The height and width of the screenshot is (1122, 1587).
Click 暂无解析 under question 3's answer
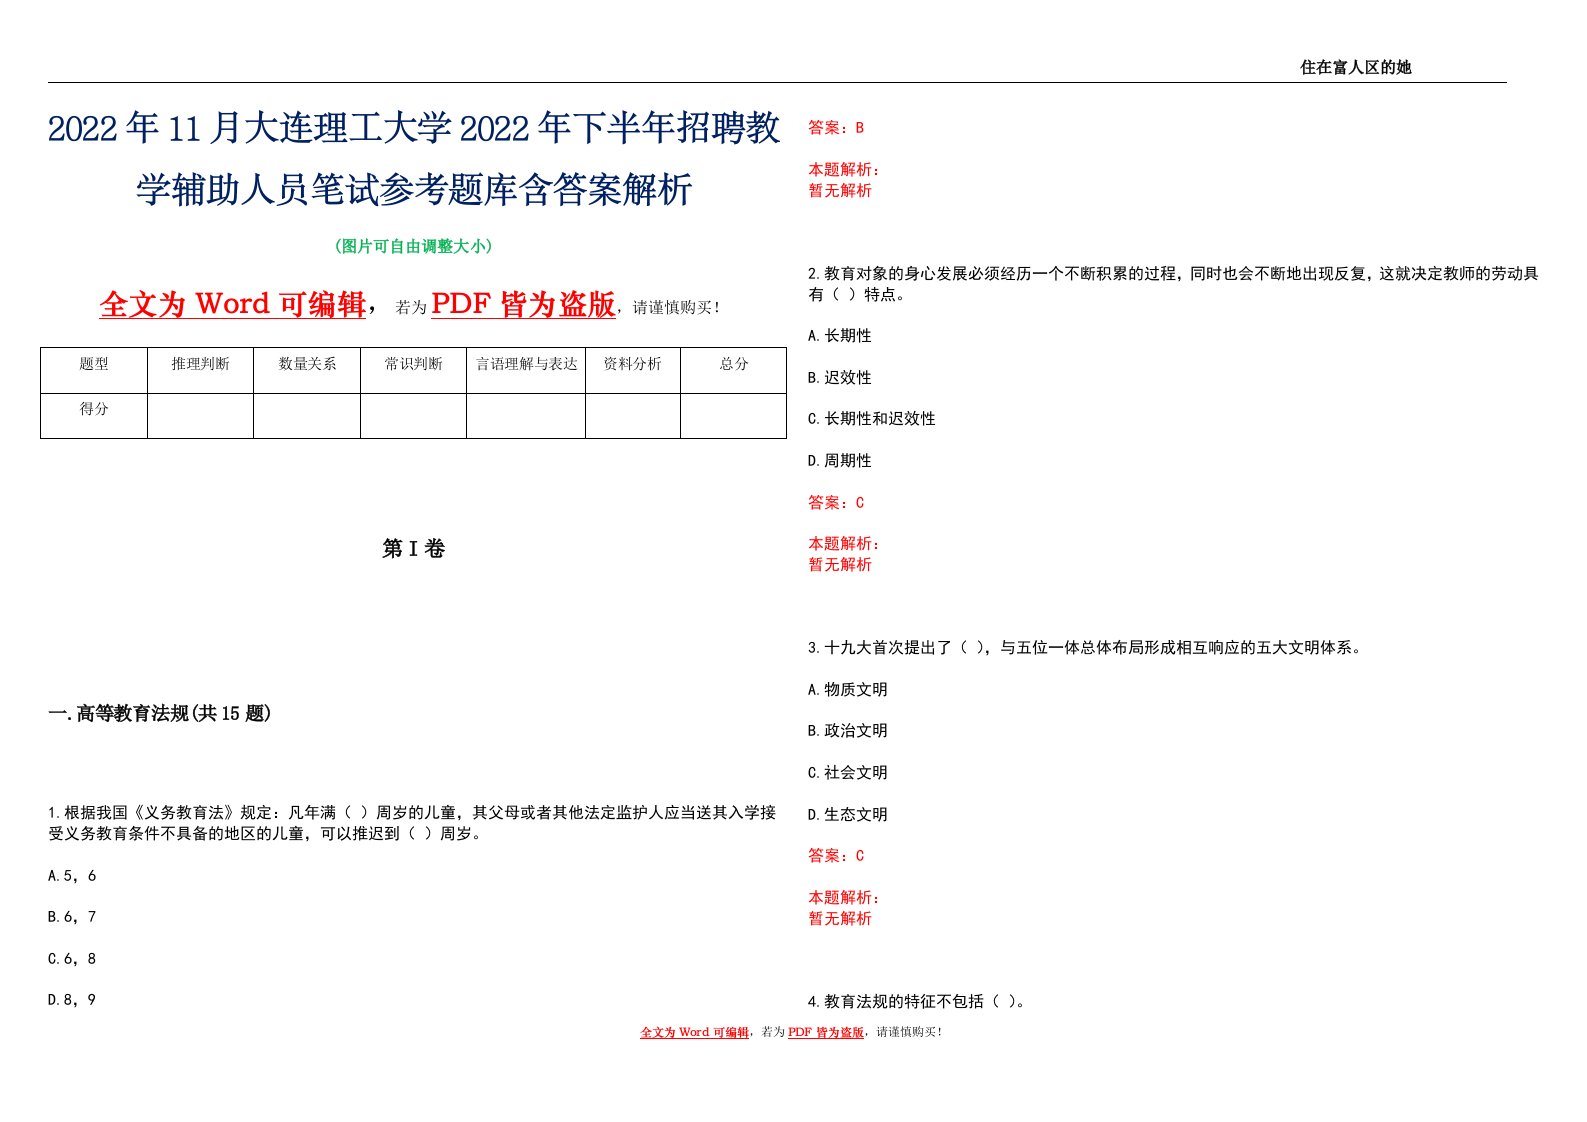click(840, 919)
